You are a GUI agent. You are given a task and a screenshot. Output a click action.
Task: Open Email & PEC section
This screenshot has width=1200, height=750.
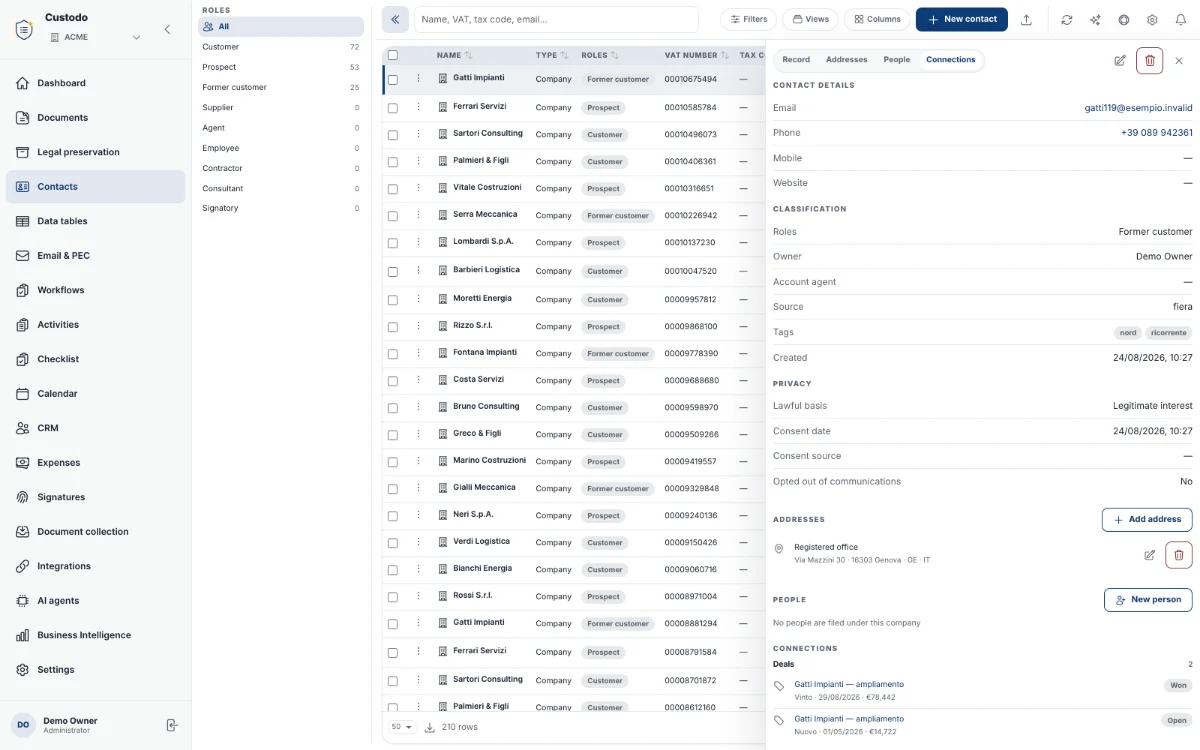(96, 256)
